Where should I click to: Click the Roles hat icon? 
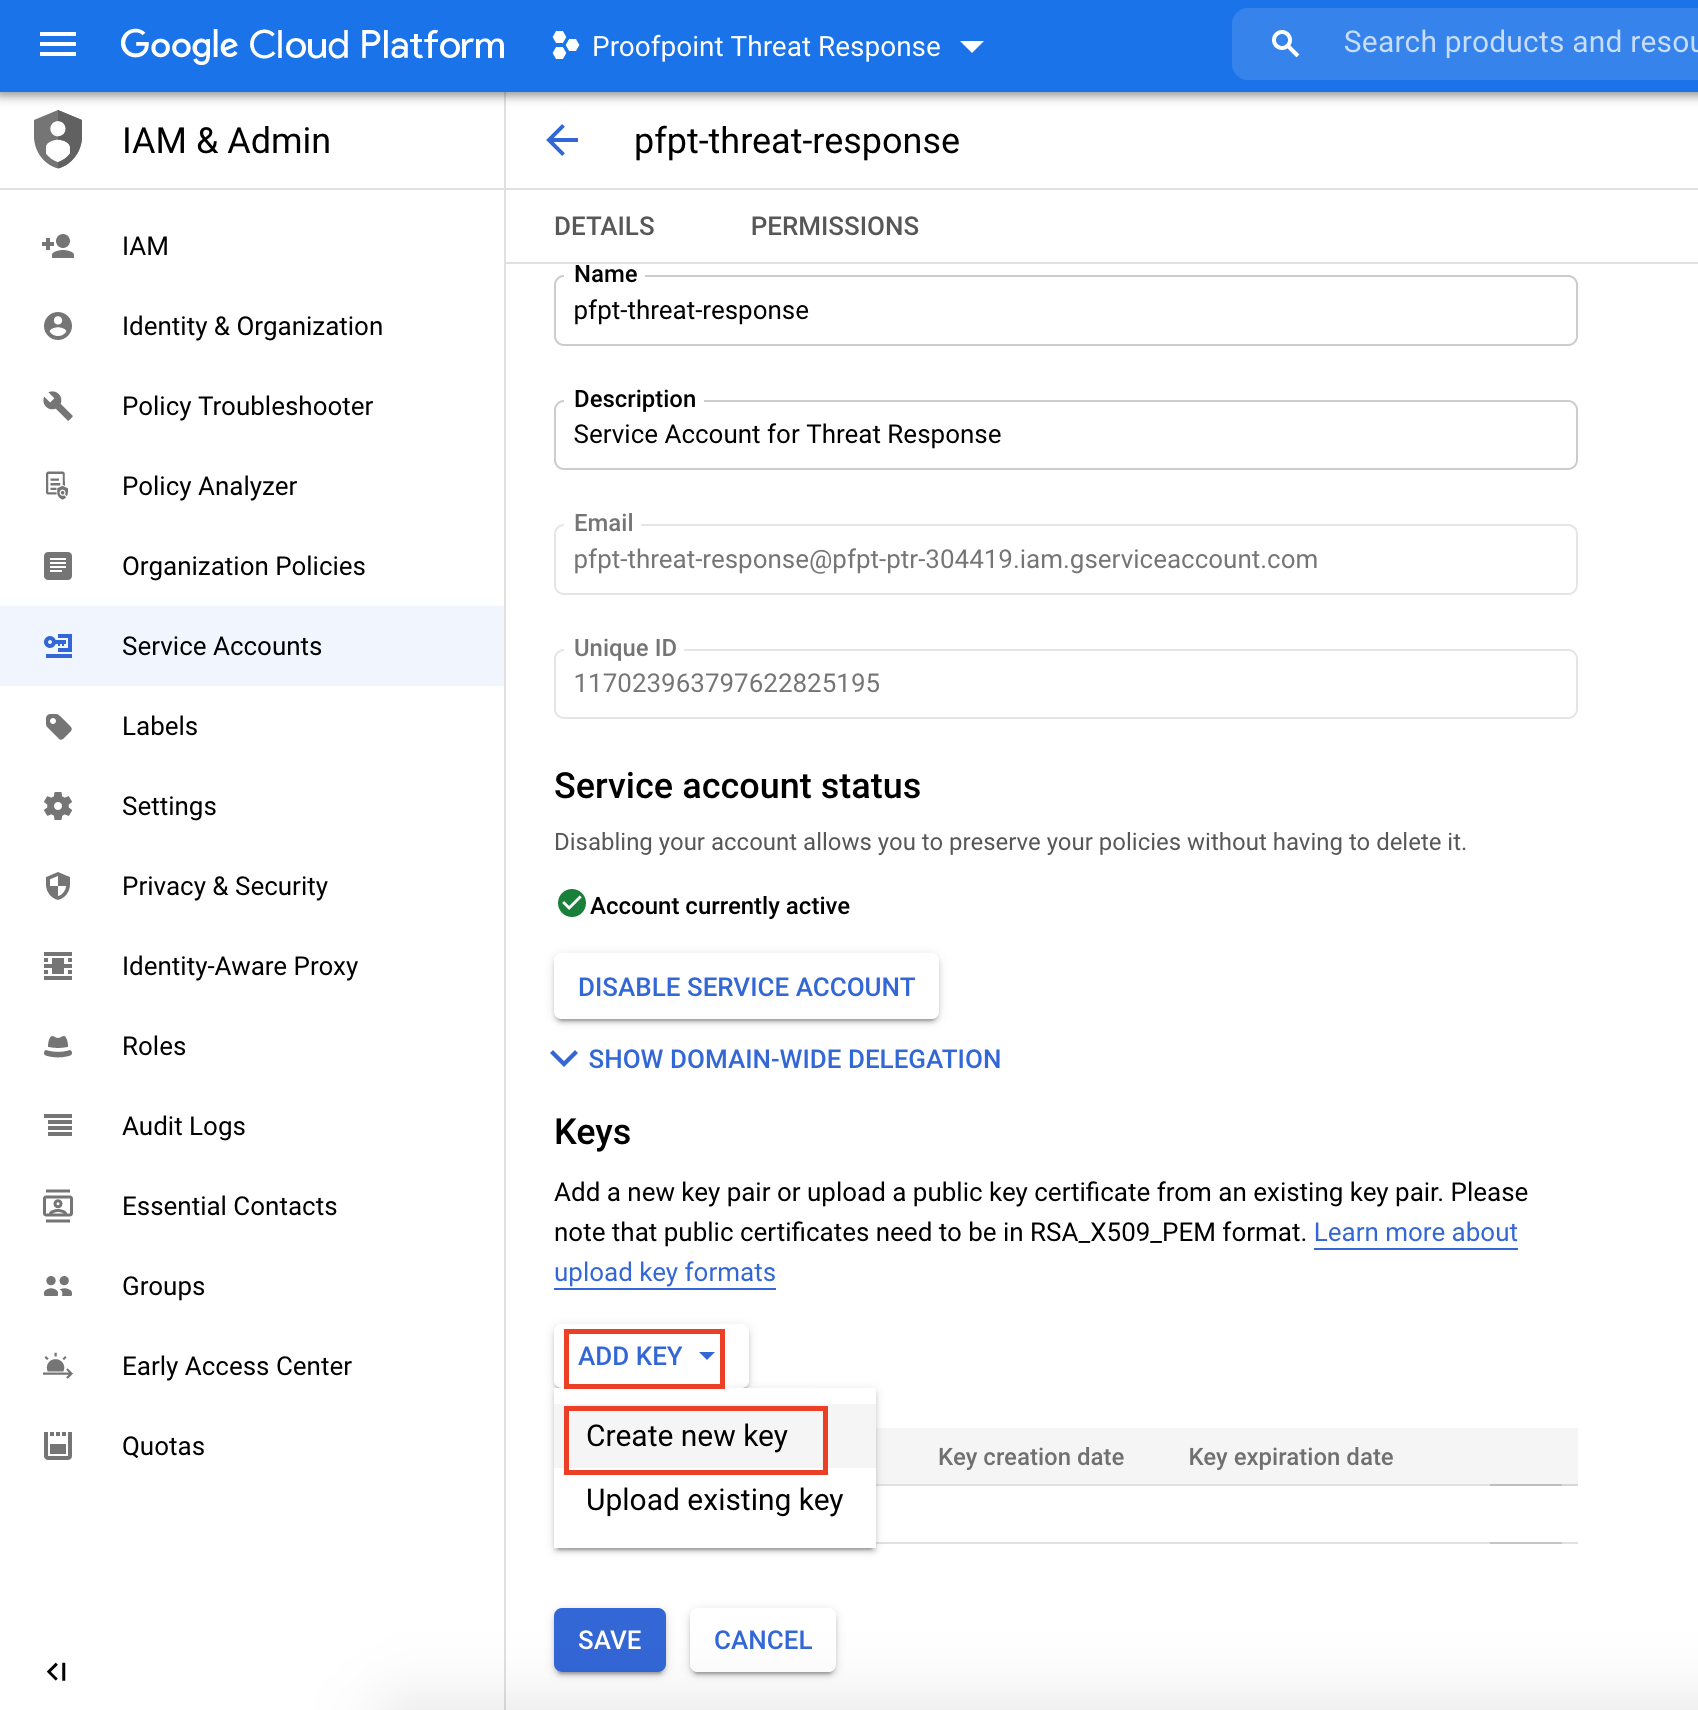58,1046
